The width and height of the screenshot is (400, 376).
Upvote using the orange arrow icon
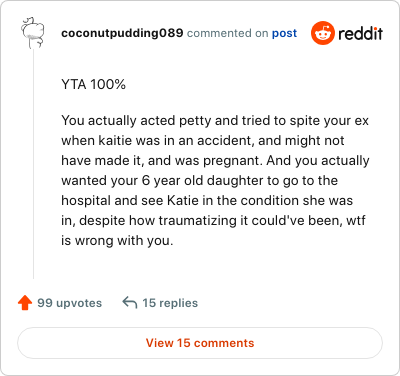[25, 303]
